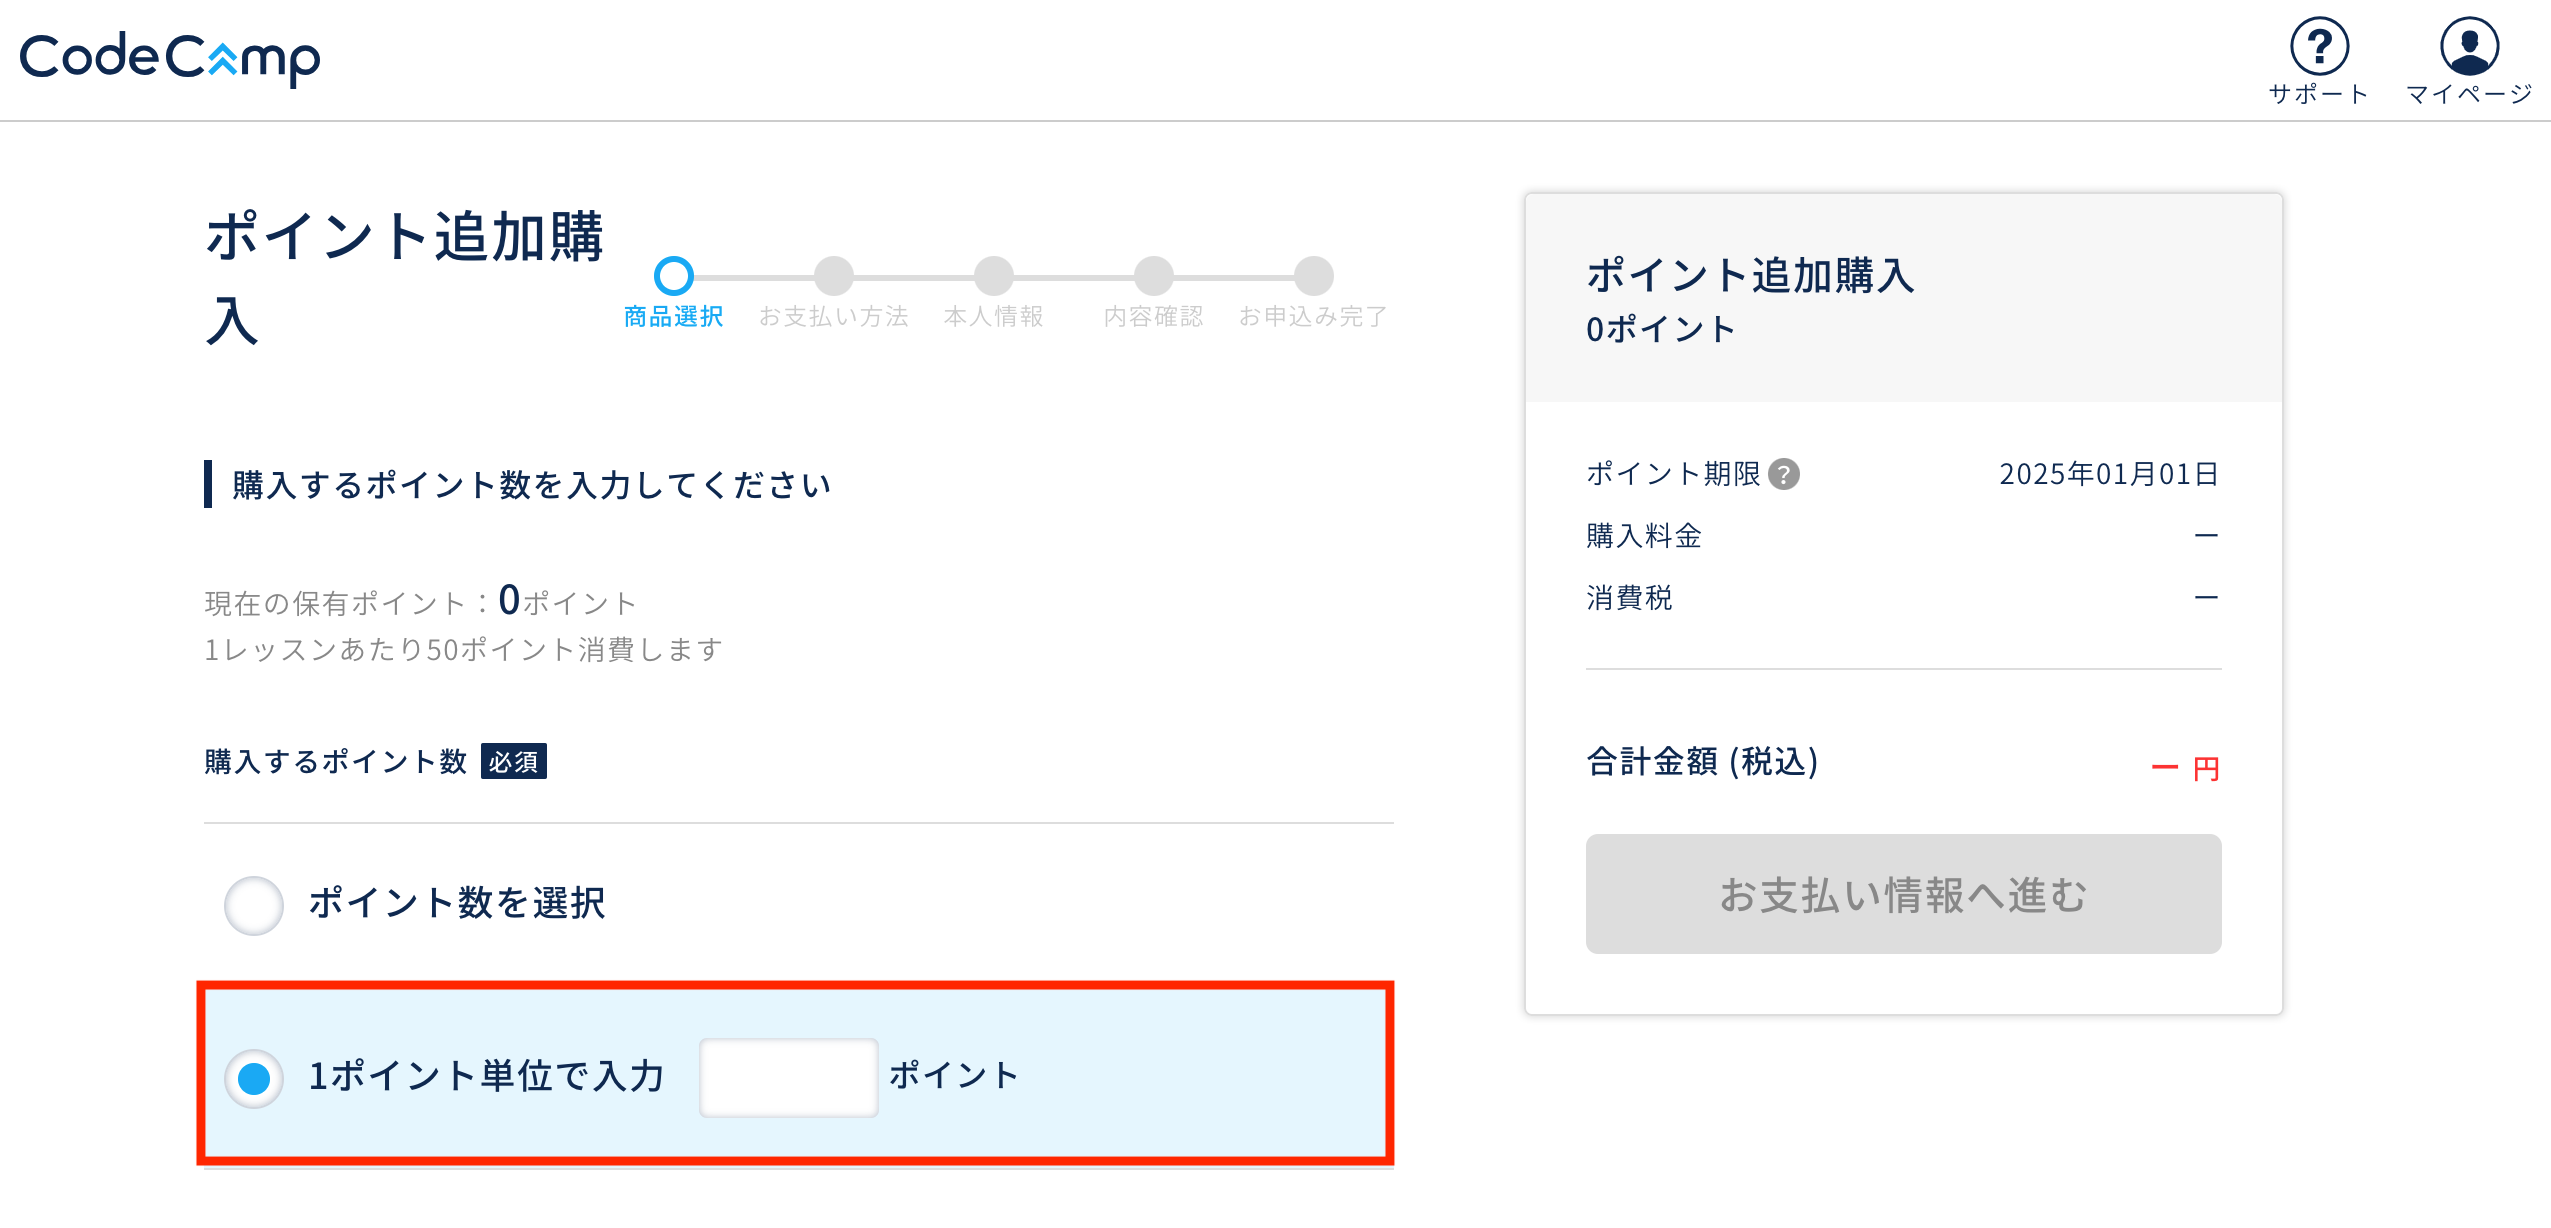Open My Page user icon
This screenshot has height=1228, width=2551.
(x=2469, y=46)
